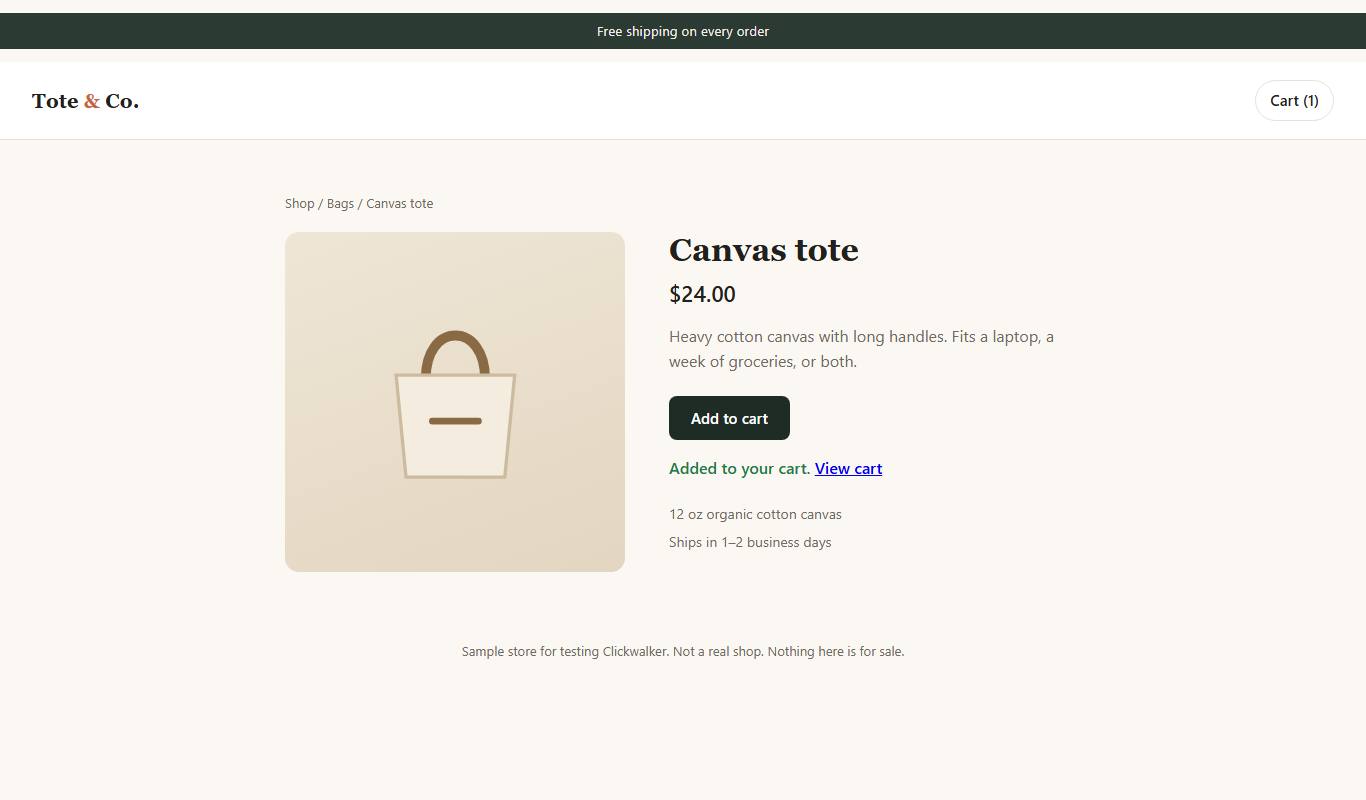Screen dimensions: 1366x800
Task: Follow the View cart link
Action: (x=848, y=468)
